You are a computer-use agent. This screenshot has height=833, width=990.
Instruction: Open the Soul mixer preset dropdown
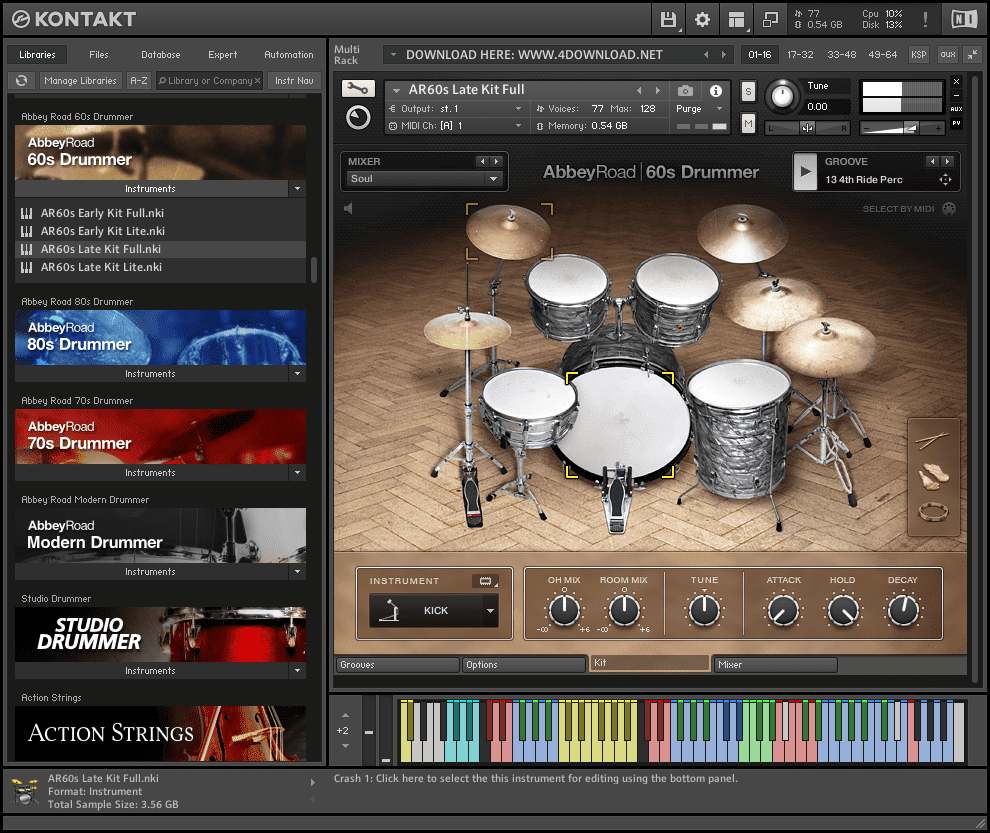[x=493, y=179]
